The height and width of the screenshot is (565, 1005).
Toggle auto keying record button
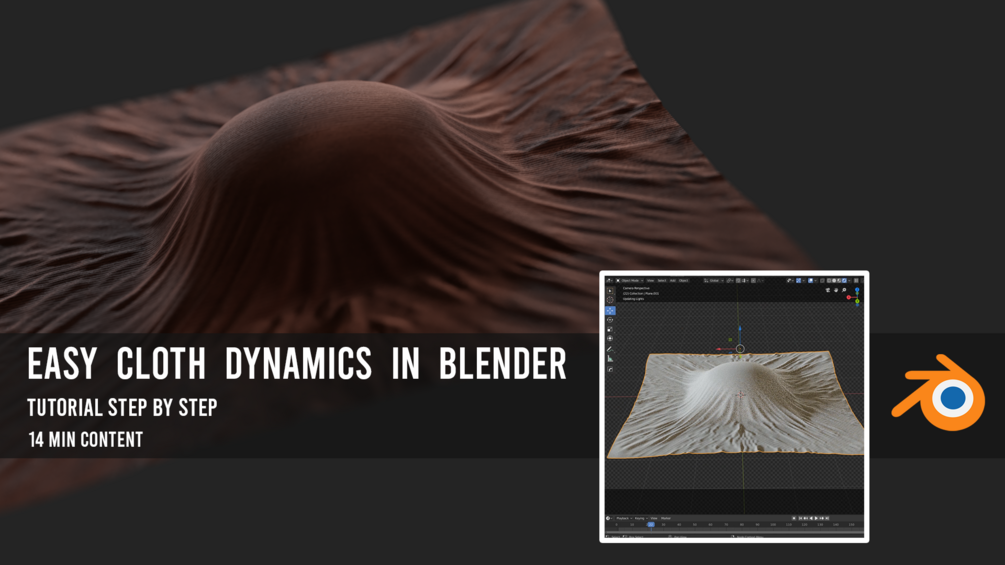click(x=794, y=518)
